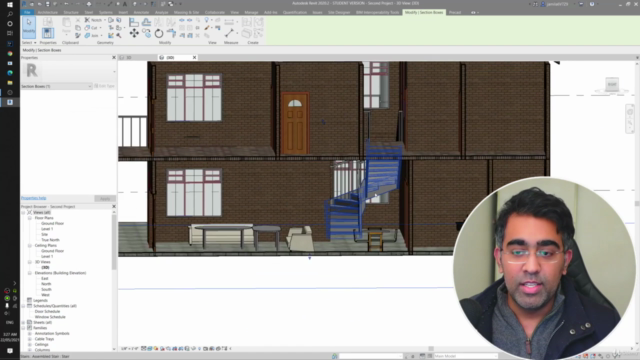The image size is (640, 360).
Task: Switch to the Annotate ribbon tab
Action: [x=141, y=12]
